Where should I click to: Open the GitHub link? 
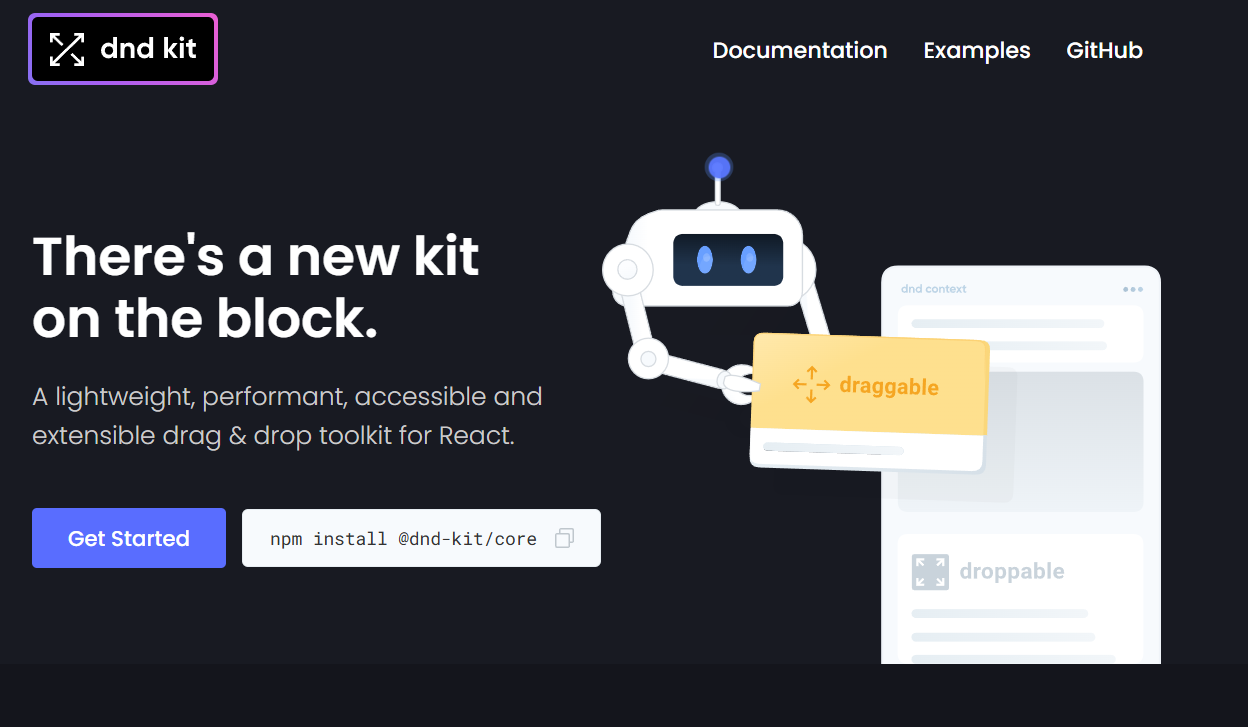coord(1104,50)
